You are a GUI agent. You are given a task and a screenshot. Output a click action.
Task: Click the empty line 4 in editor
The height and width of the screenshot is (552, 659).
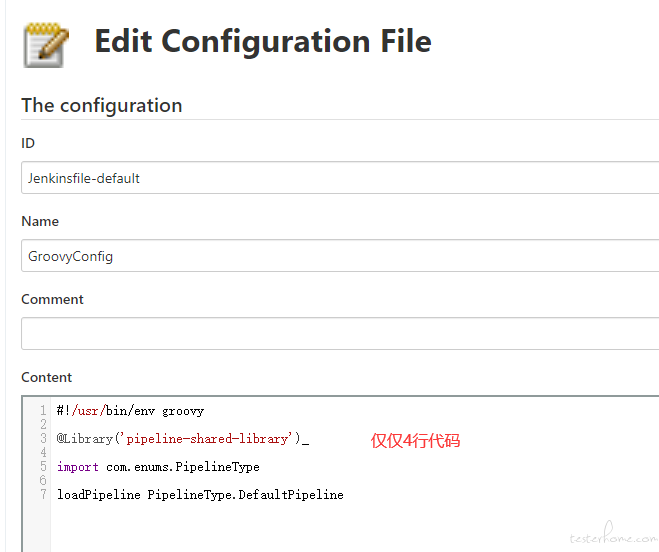tap(353, 453)
